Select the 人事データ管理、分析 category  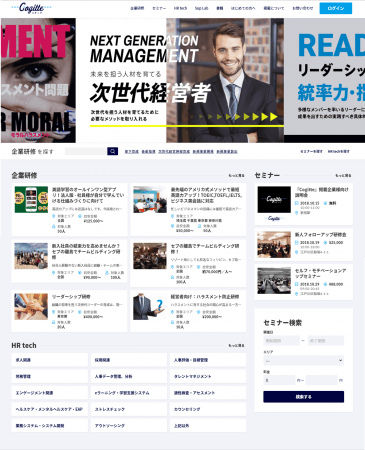[x=129, y=376]
